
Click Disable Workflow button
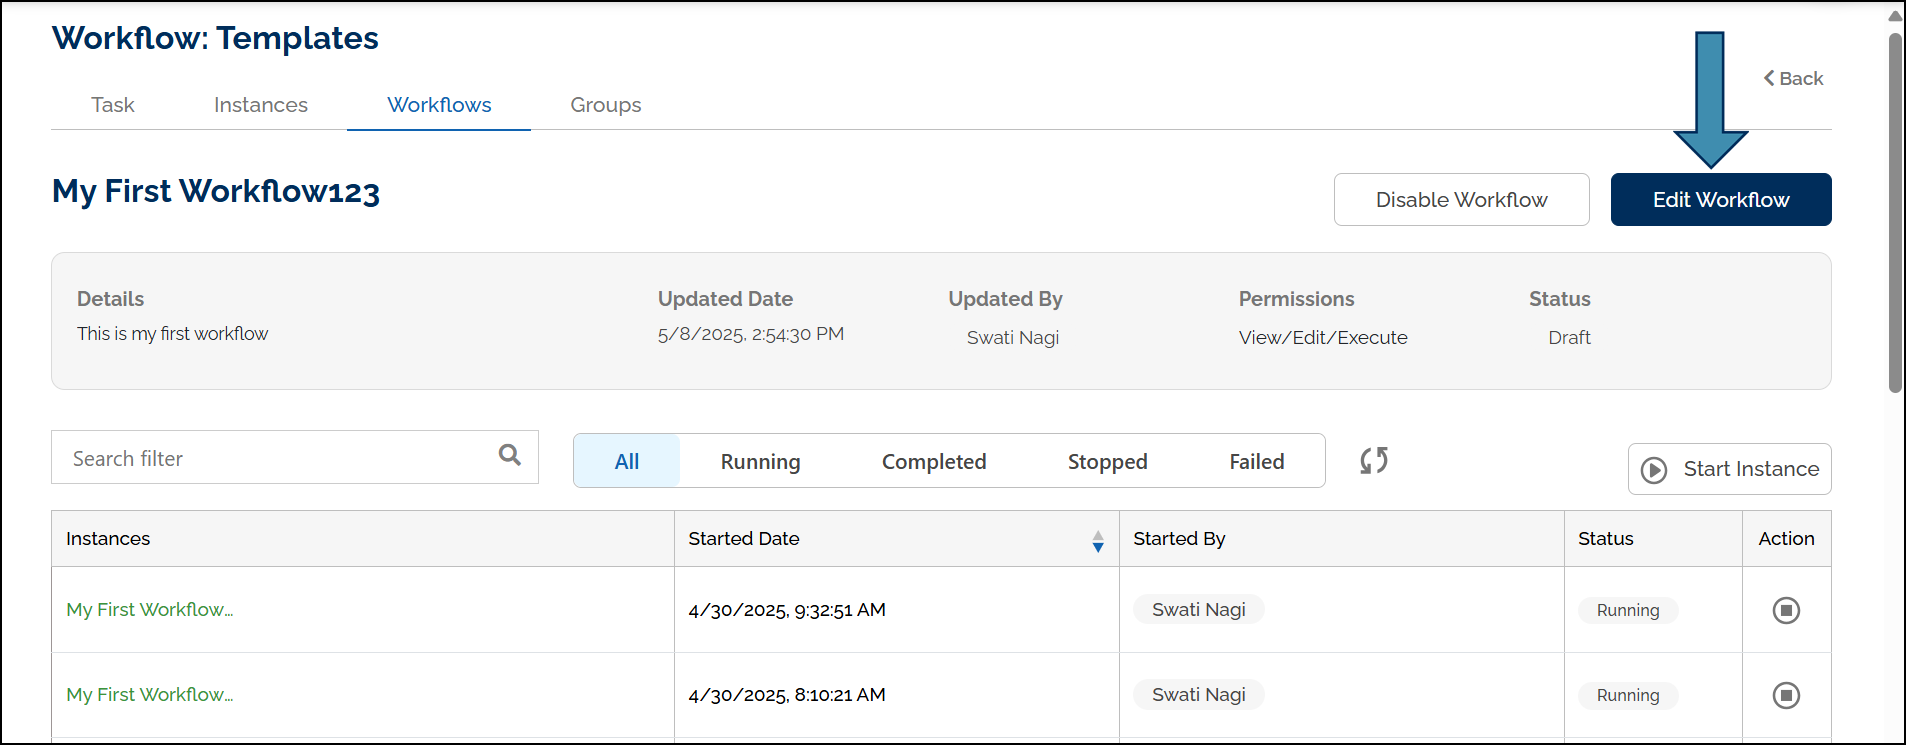pos(1461,200)
